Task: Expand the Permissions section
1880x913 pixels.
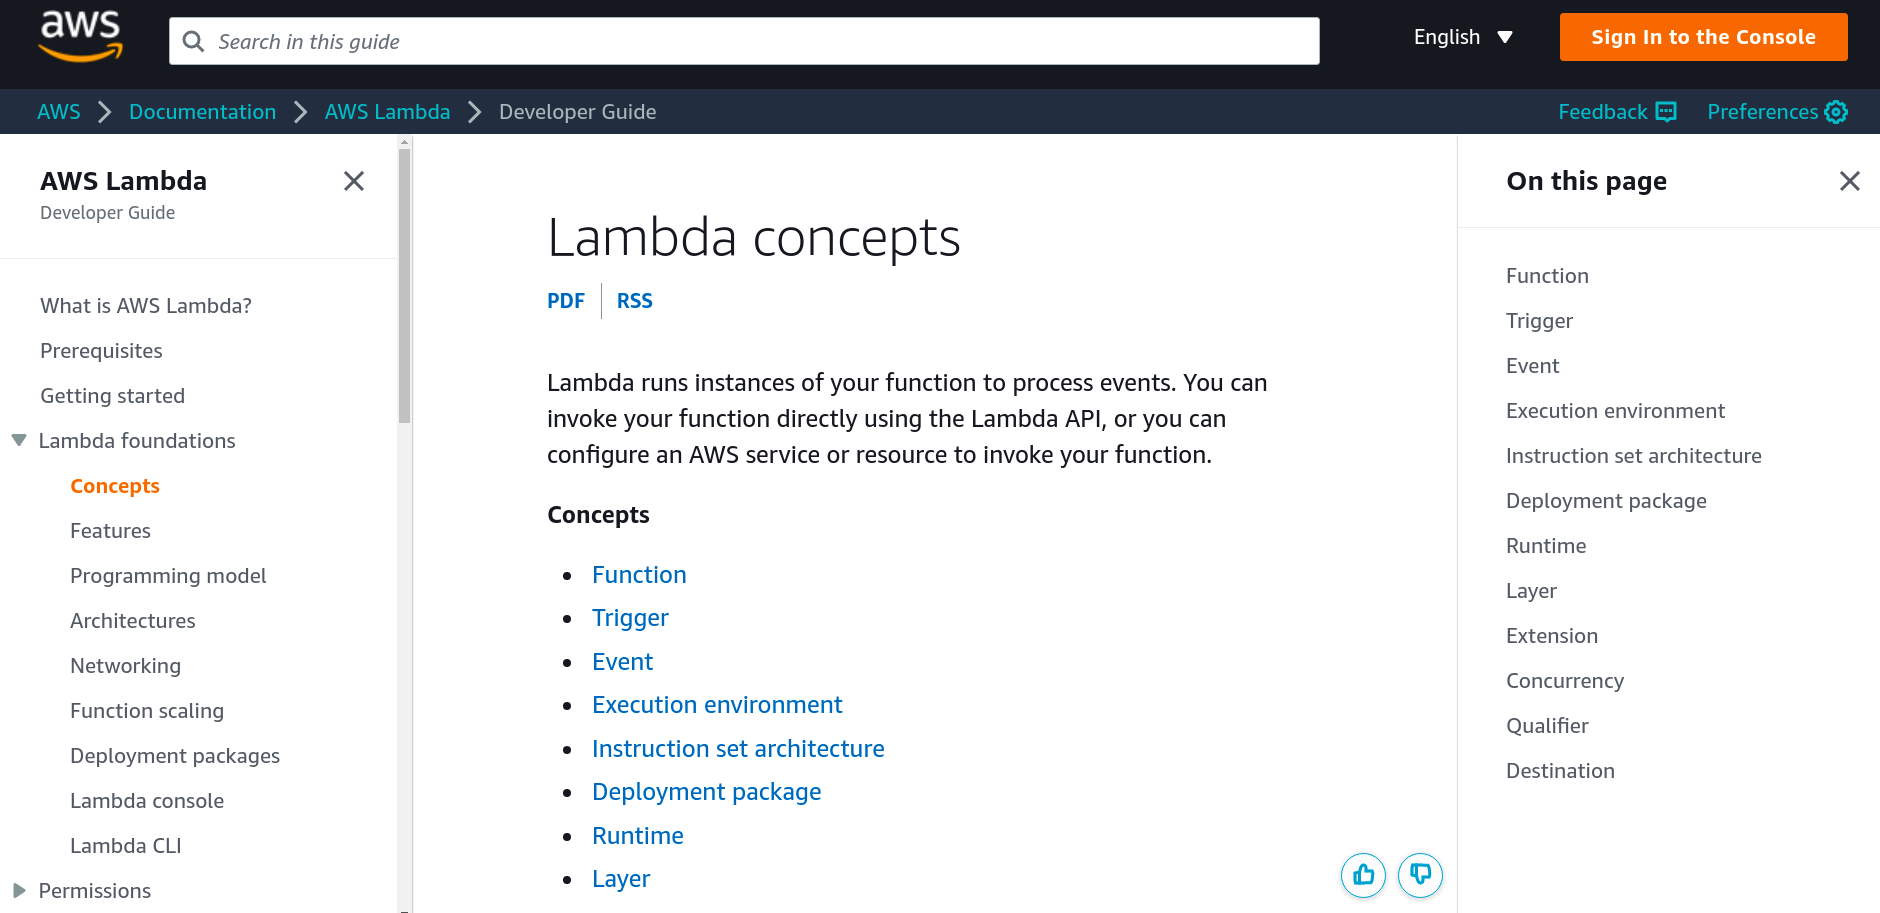Action: (19, 891)
